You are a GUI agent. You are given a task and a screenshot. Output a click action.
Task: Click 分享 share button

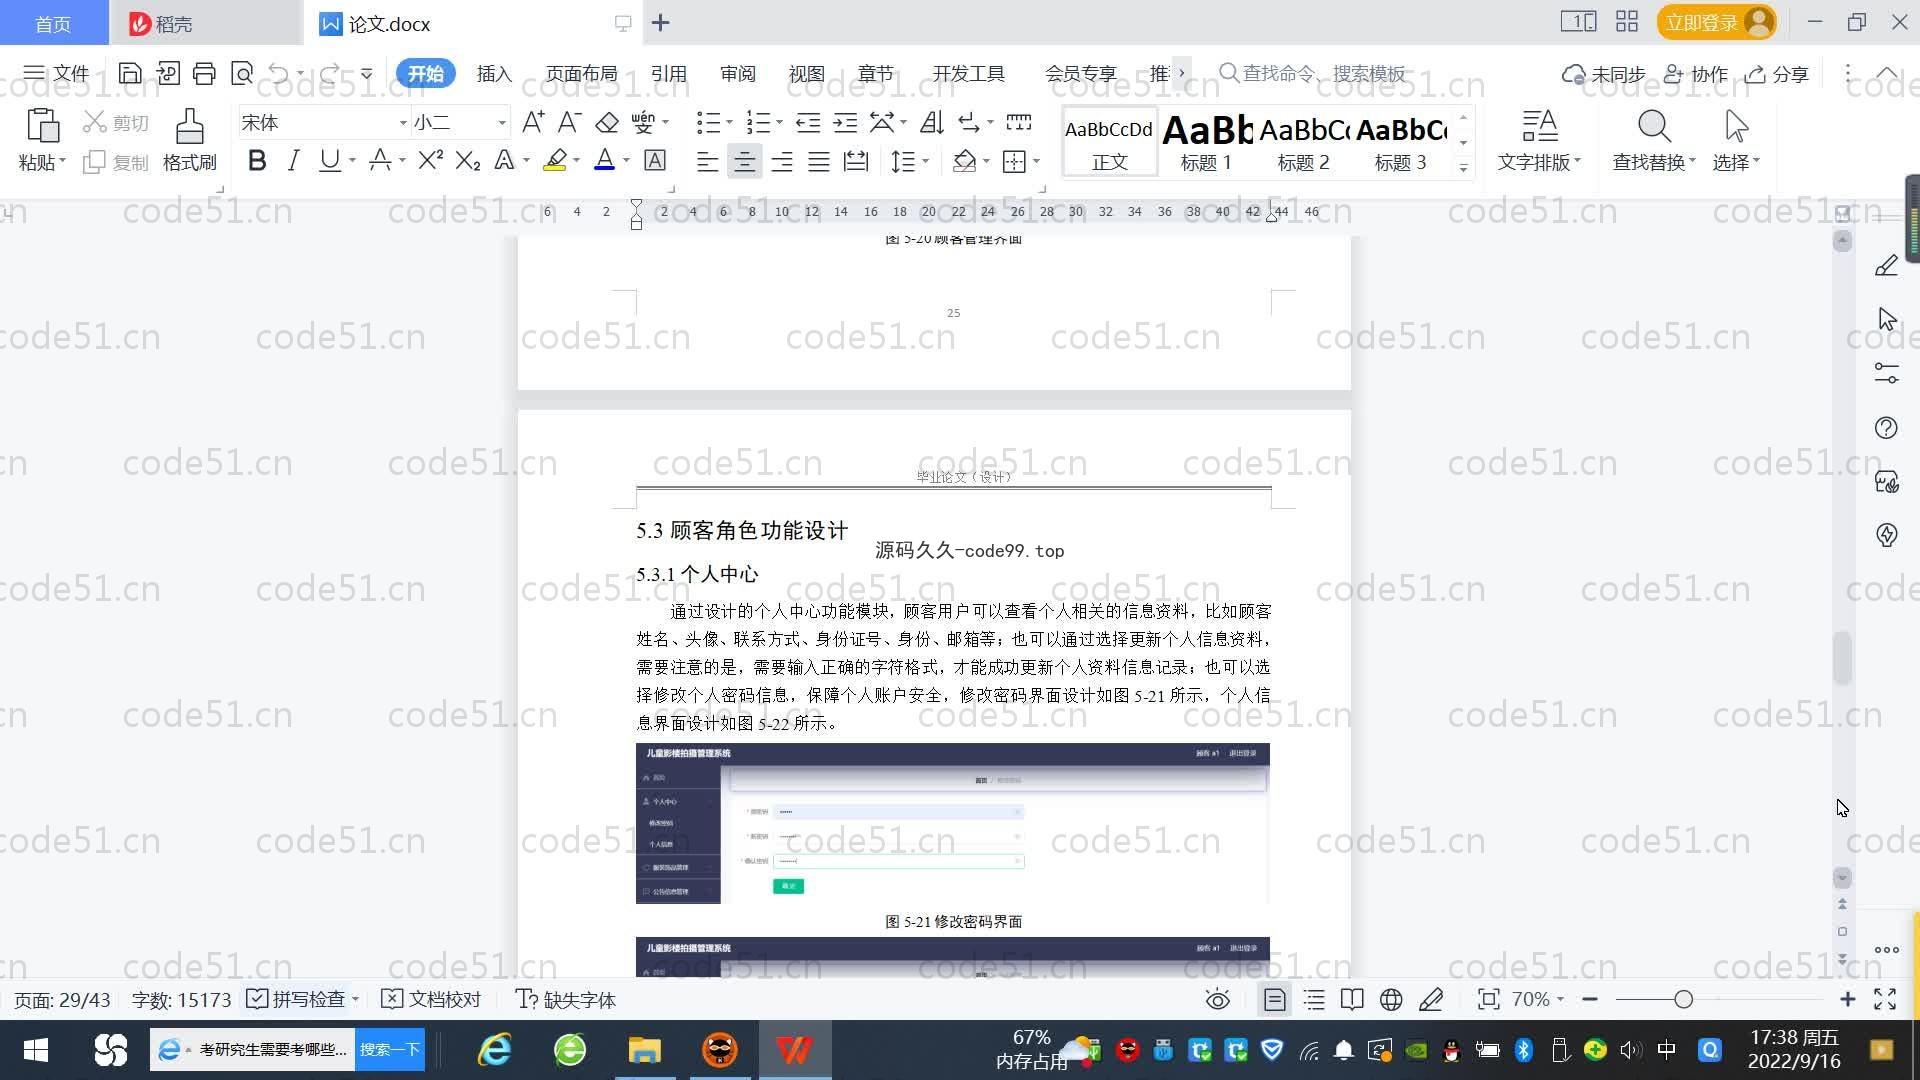(x=1777, y=74)
